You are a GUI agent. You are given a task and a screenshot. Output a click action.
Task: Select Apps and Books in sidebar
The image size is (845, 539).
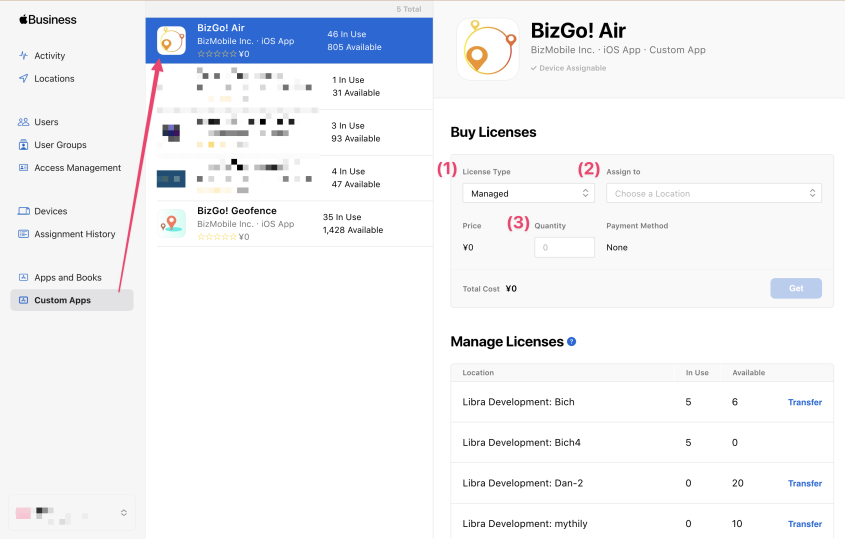pyautogui.click(x=67, y=277)
